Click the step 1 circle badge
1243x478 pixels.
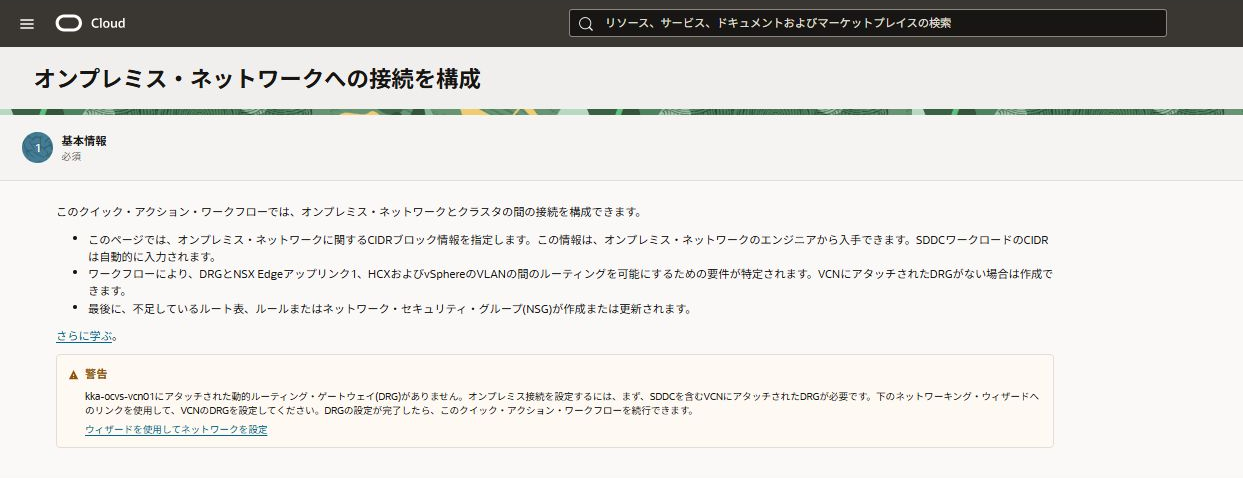[37, 148]
